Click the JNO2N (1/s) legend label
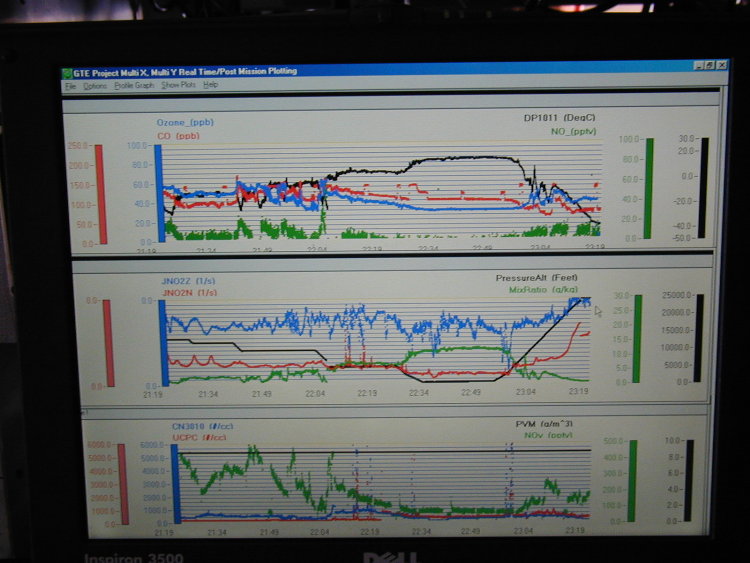 click(189, 293)
